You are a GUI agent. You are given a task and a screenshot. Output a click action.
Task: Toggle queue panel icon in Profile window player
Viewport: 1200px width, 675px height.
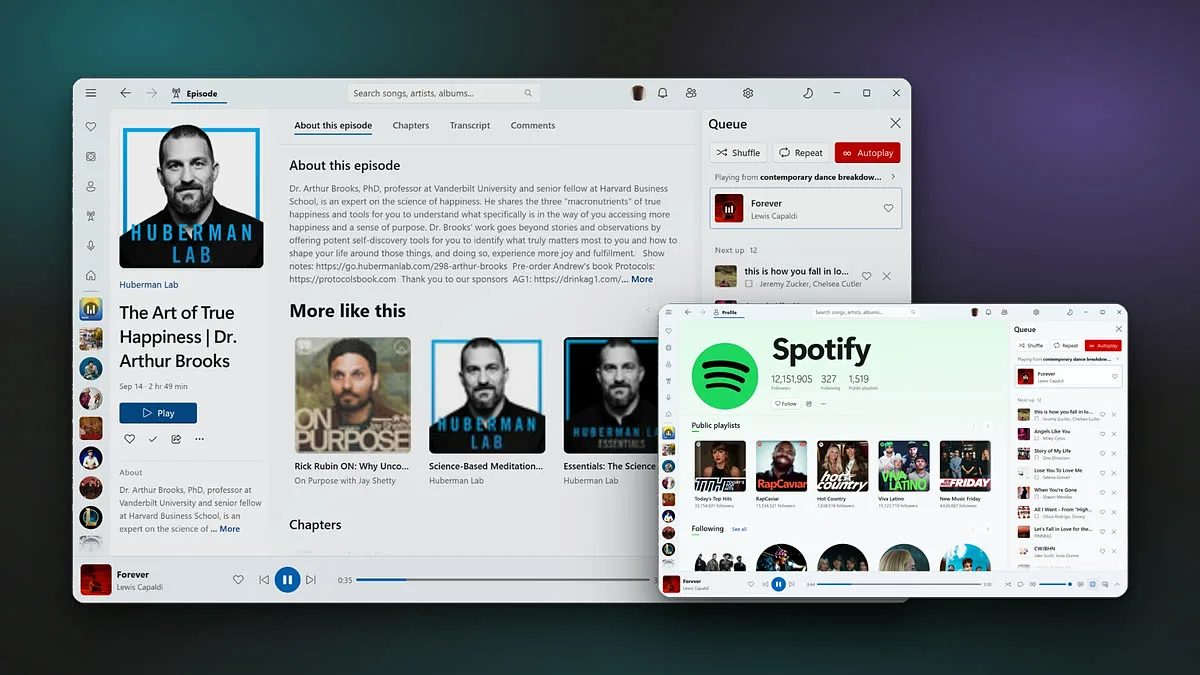coord(1092,584)
